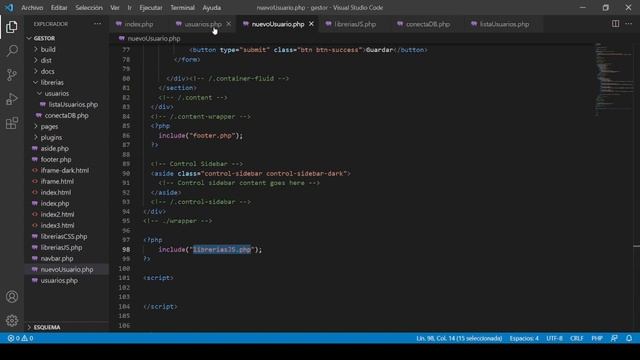Open the Terminal menu
The width and height of the screenshot is (640, 360).
click(x=182, y=8)
